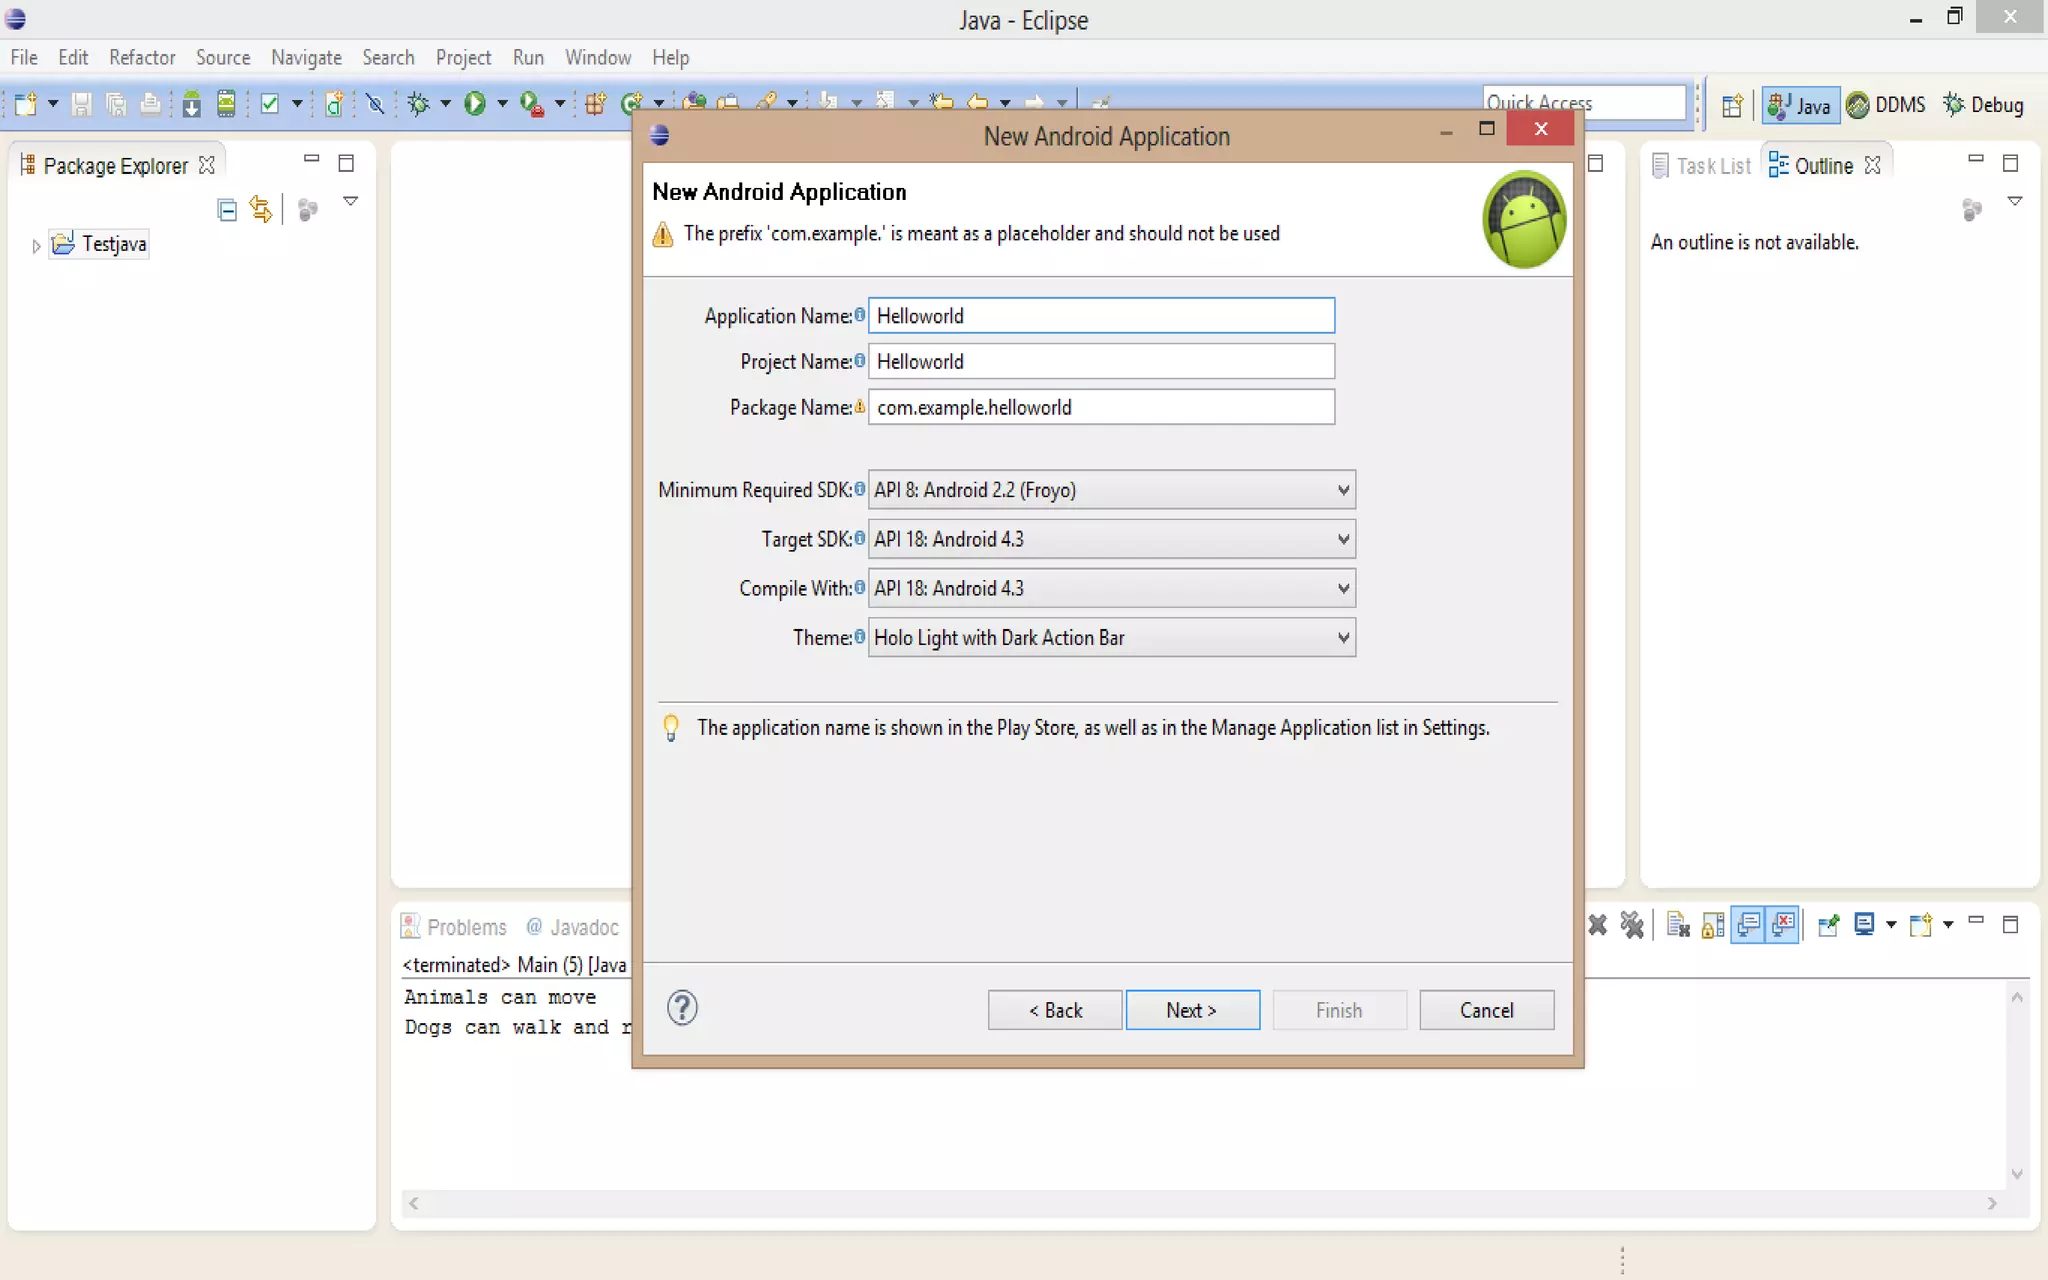Open Display Selected Console dropdown arrow
Viewport: 2048px width, 1280px height.
[x=1890, y=925]
